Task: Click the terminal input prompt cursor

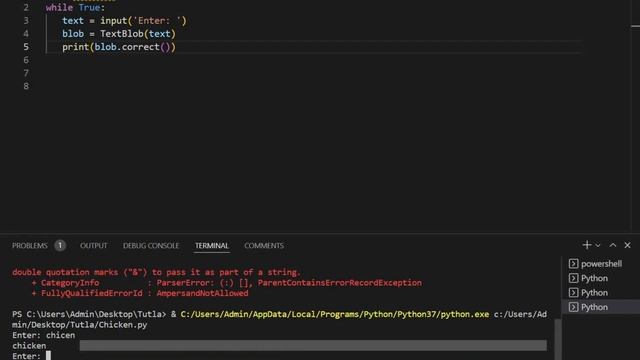Action: click(48, 356)
